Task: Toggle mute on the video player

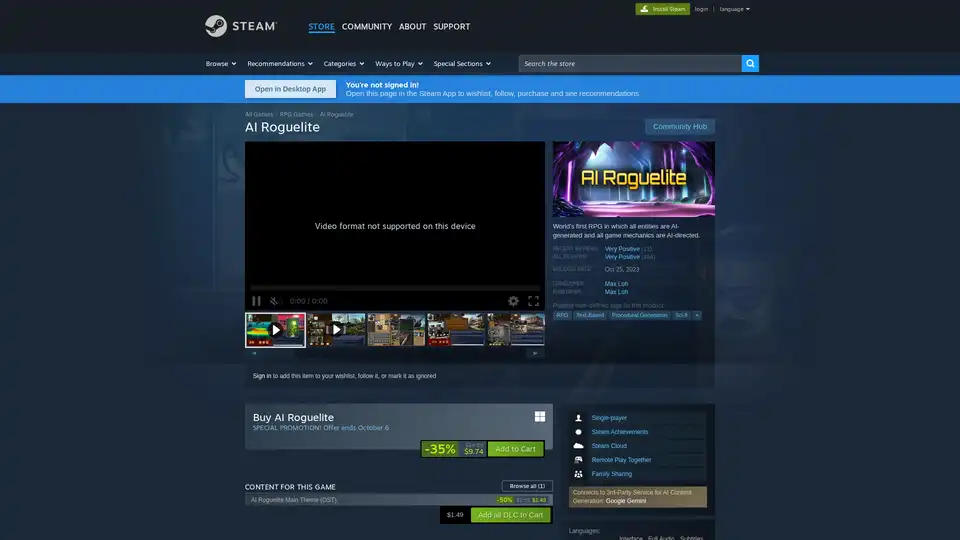Action: (275, 301)
